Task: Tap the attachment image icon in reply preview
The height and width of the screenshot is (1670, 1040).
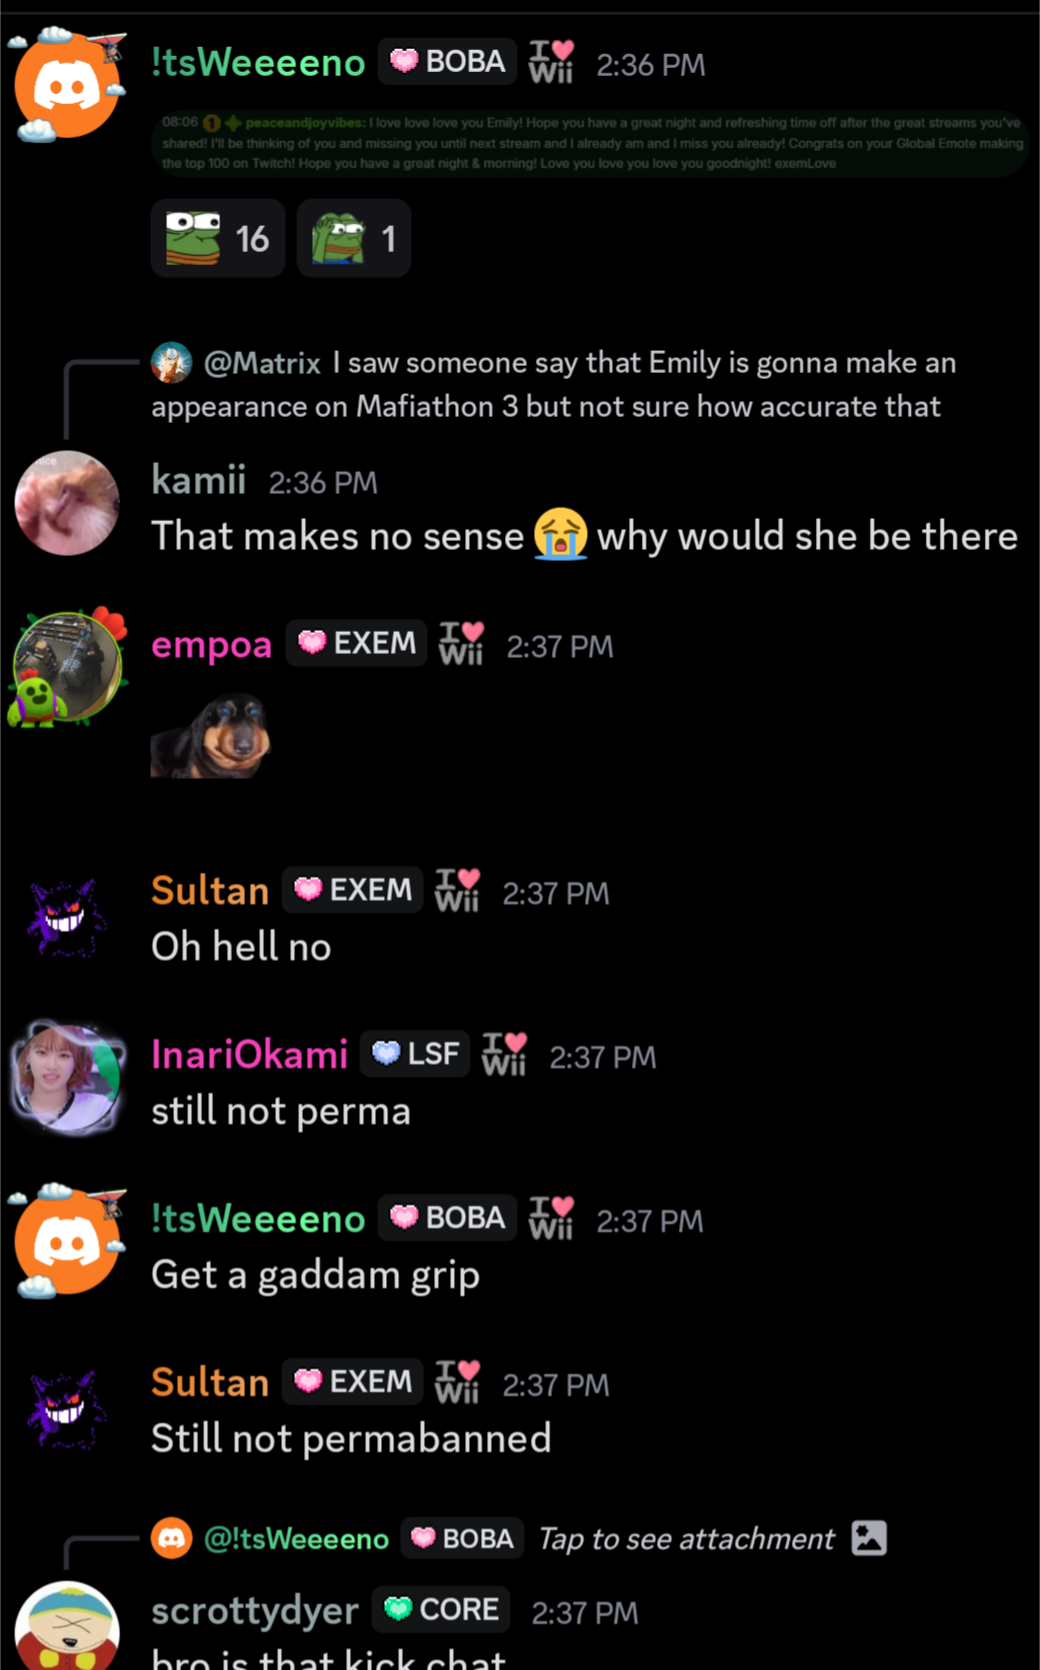Action: pos(869,1538)
